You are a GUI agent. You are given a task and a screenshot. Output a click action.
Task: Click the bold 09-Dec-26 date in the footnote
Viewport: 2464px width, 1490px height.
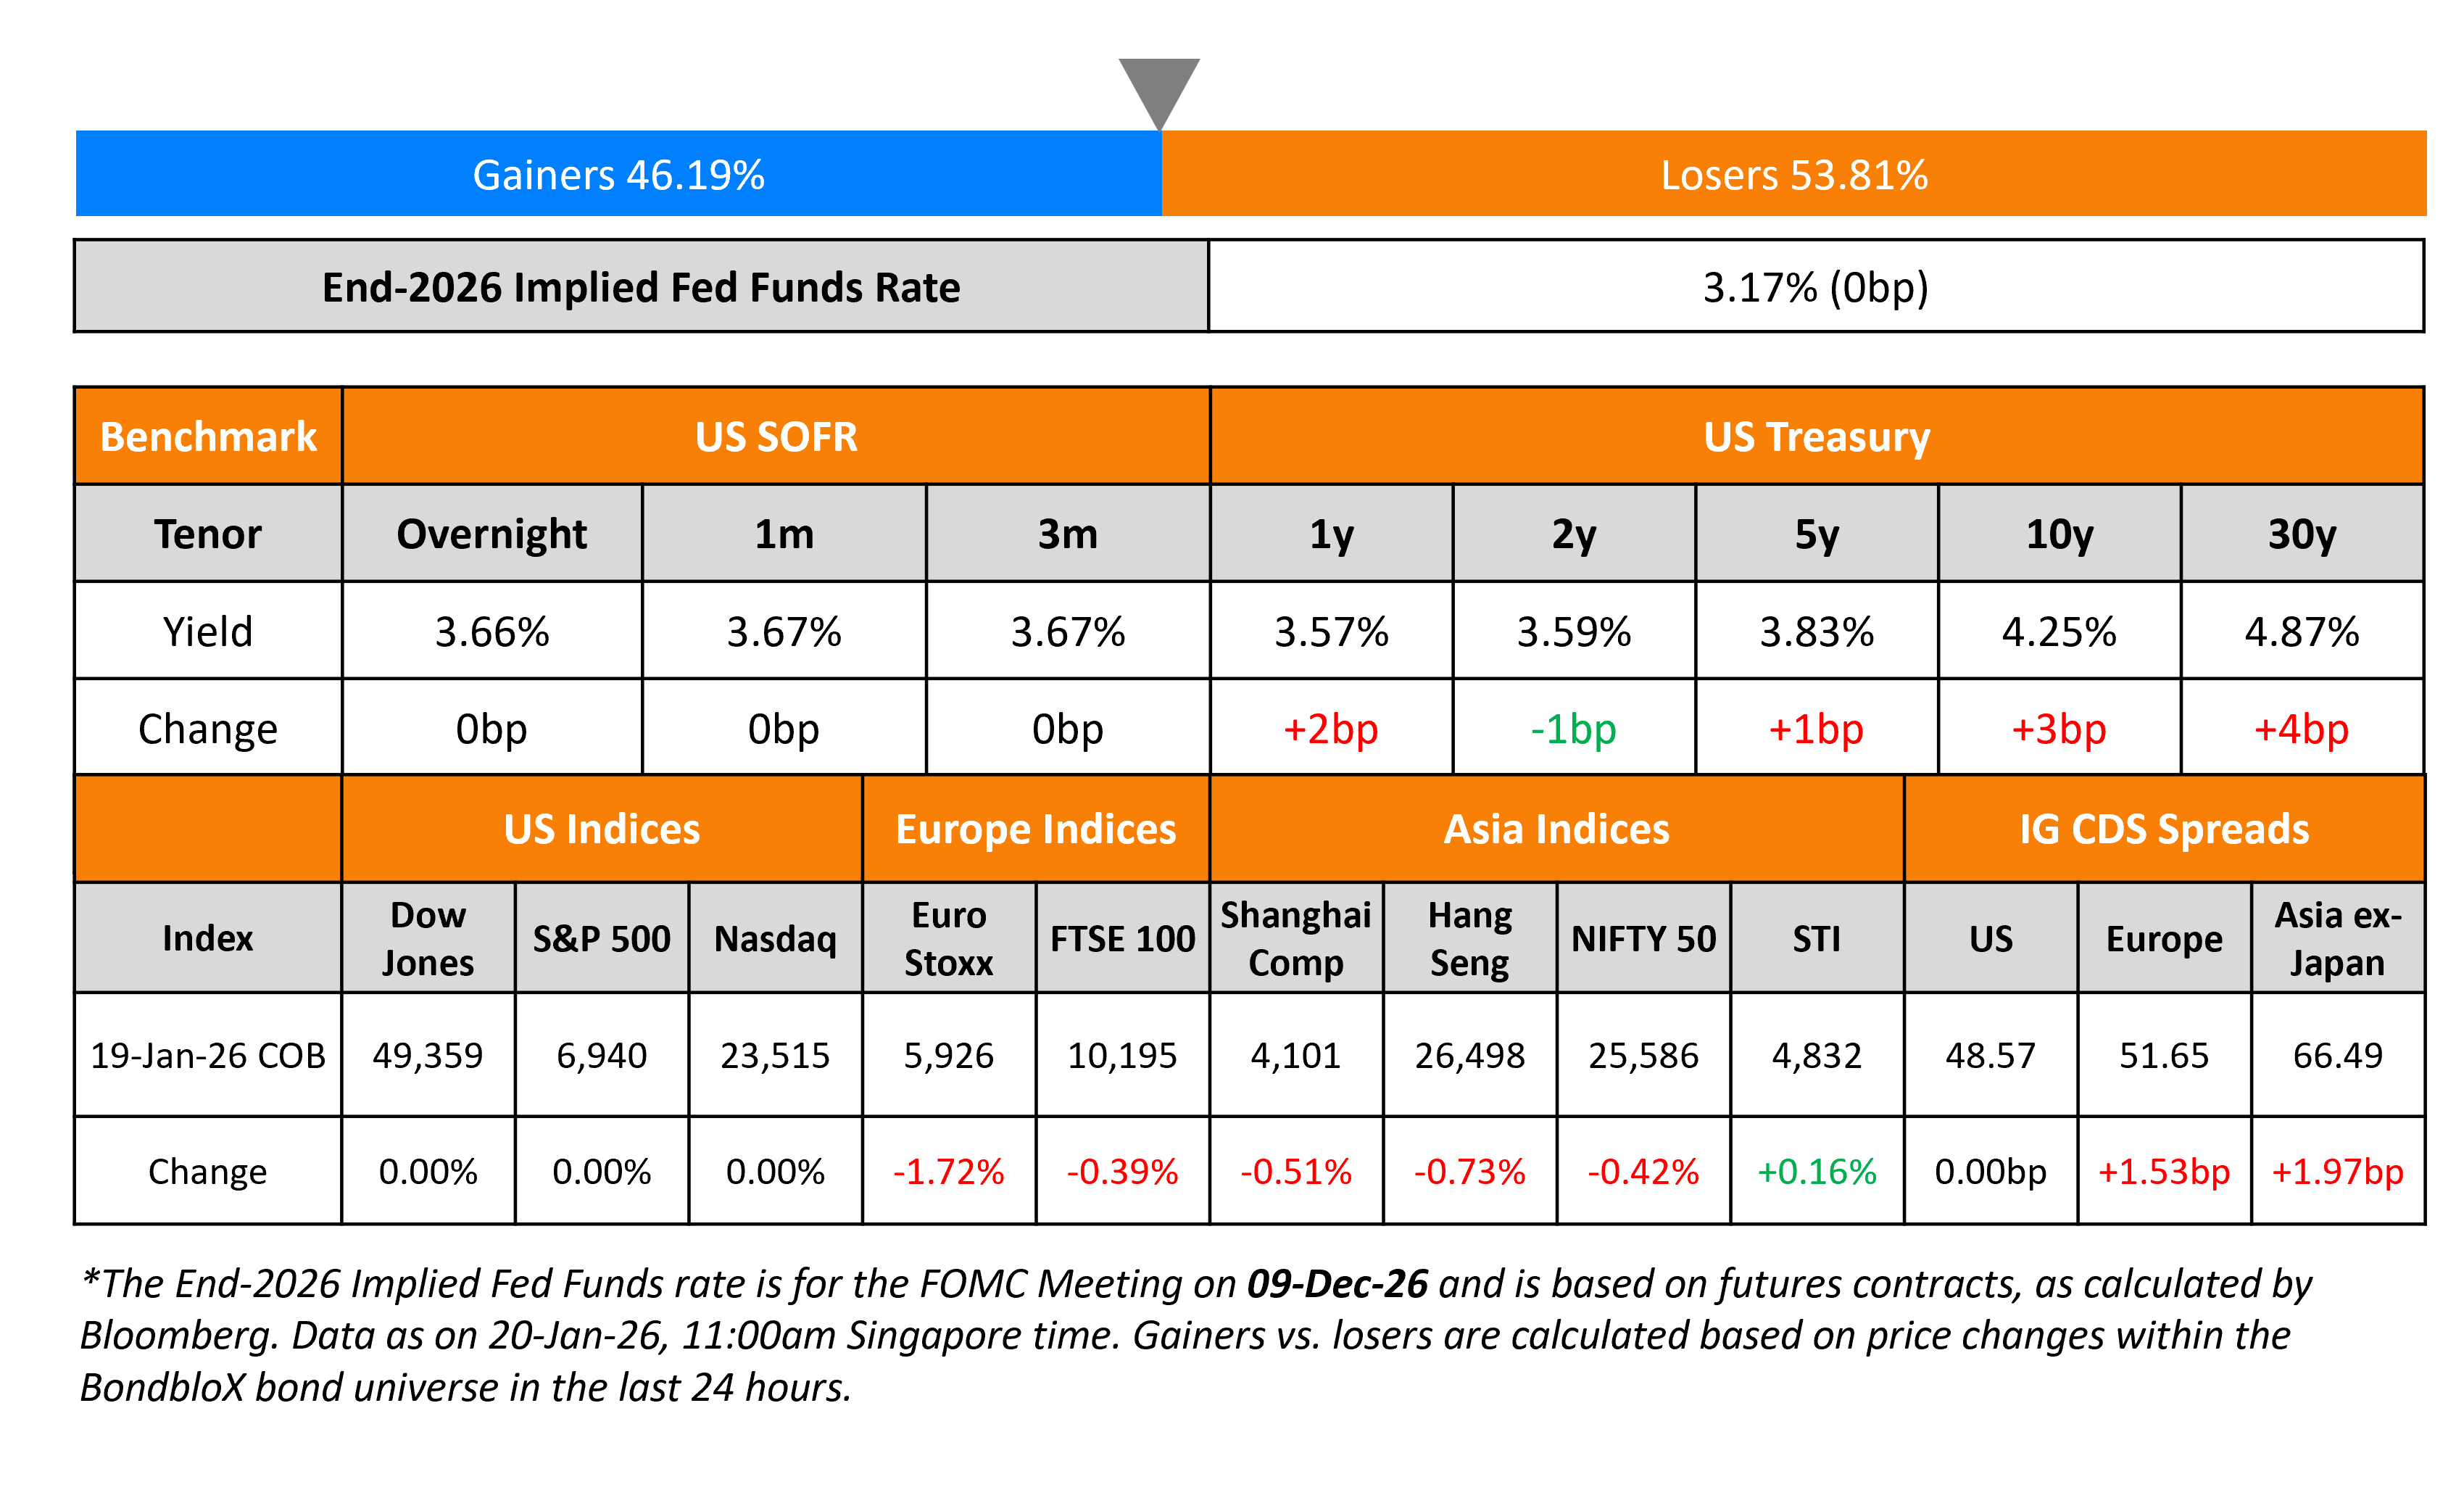coord(1337,1284)
